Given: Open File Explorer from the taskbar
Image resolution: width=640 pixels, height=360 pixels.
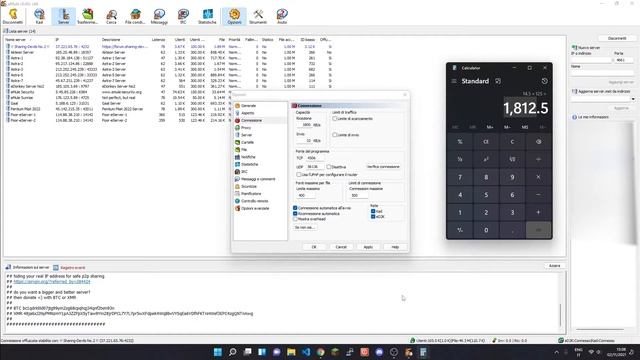Looking at the screenshot, I should click(291, 352).
